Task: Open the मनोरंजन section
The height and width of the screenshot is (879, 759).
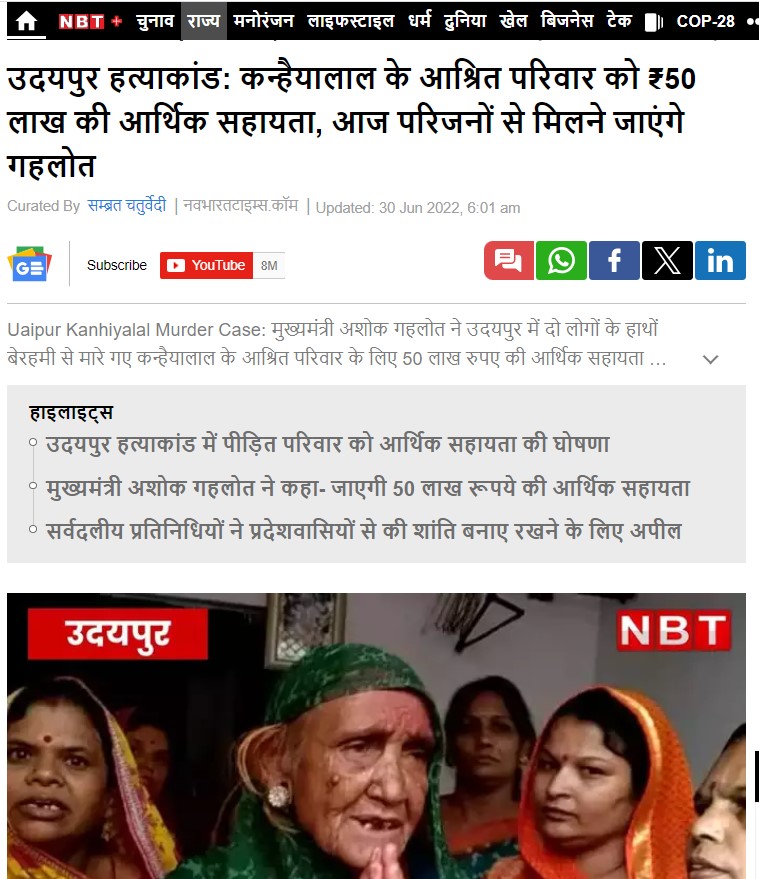Action: click(263, 21)
